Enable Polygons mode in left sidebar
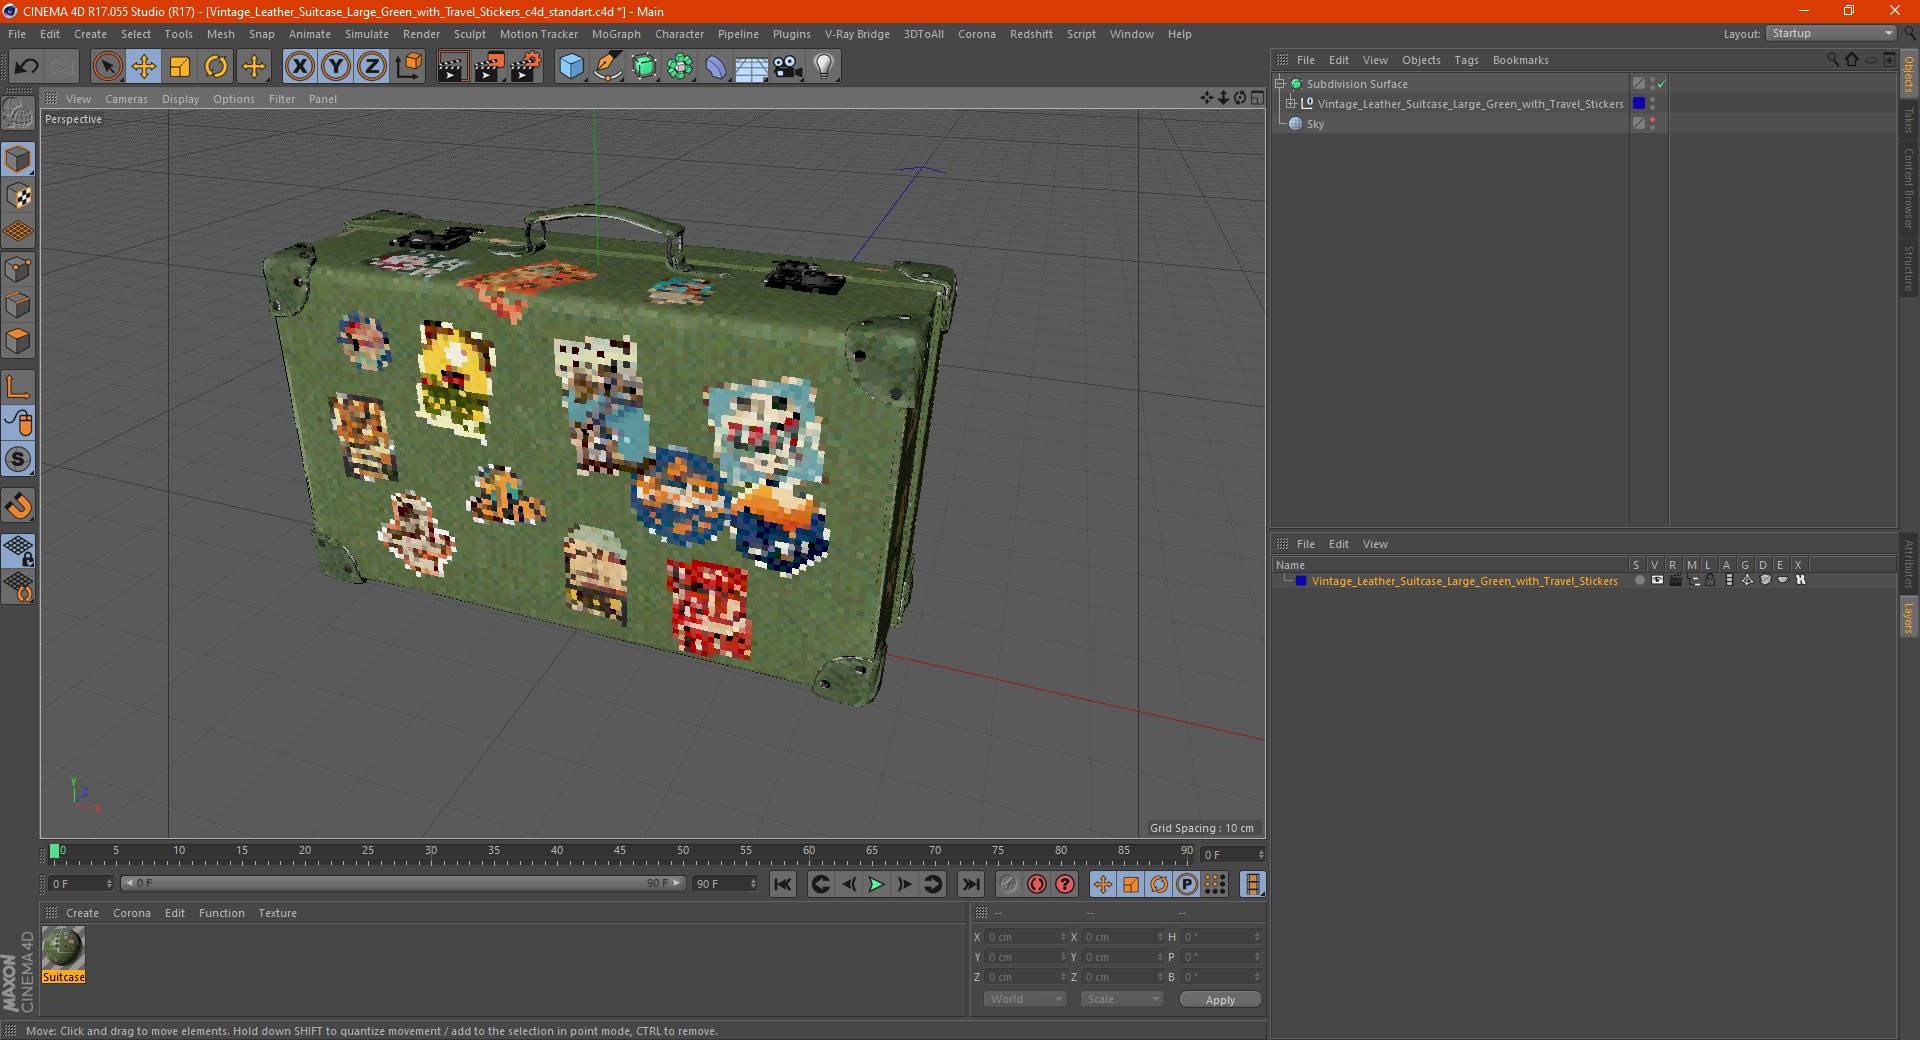This screenshot has height=1040, width=1920. click(19, 341)
